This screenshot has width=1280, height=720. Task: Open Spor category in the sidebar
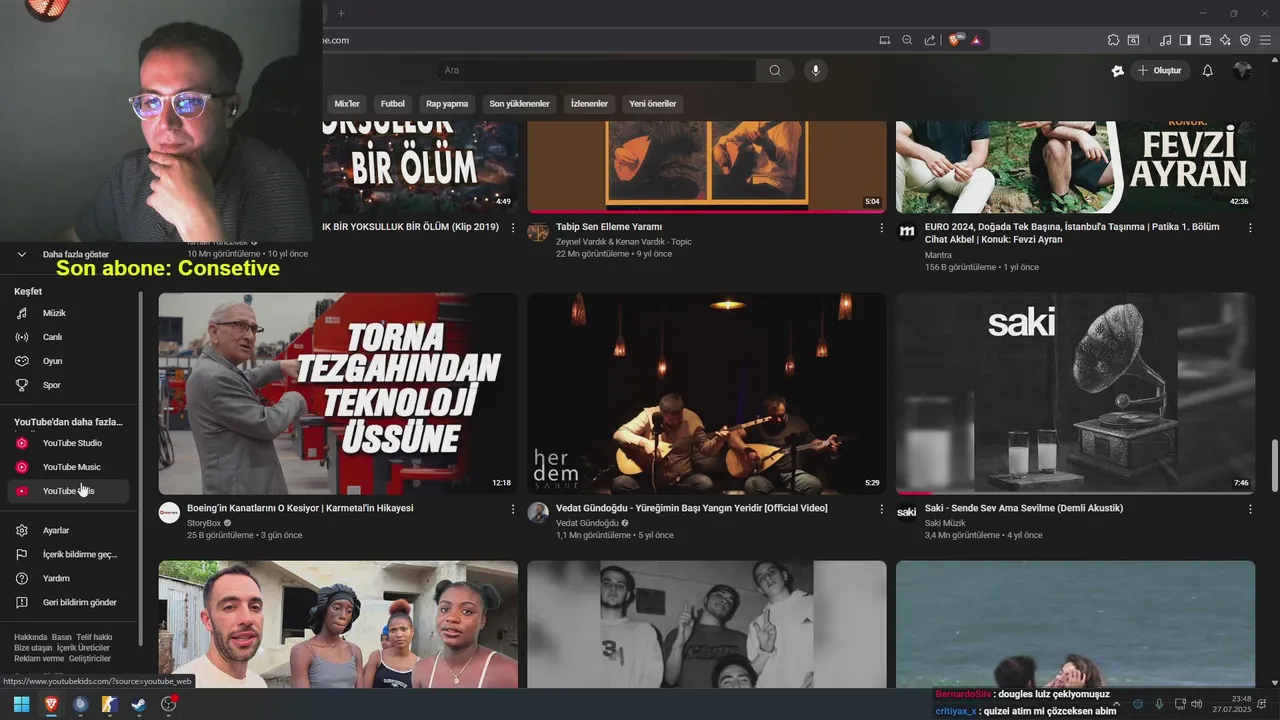68,385
